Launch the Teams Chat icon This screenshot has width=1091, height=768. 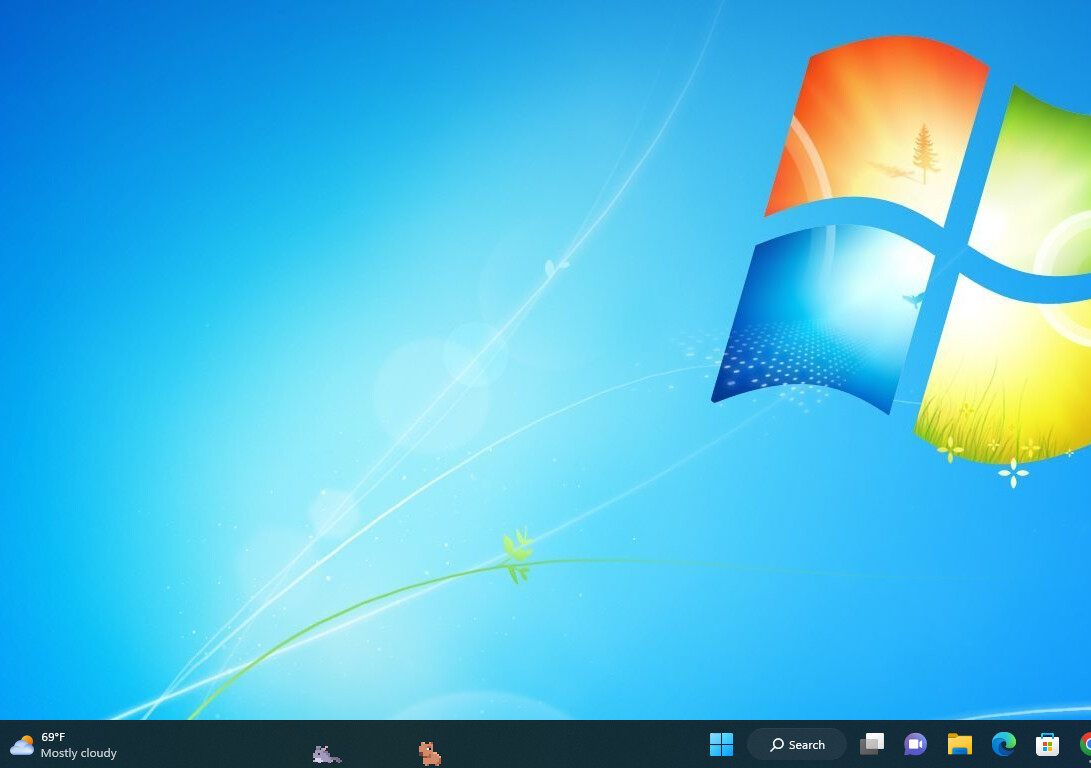(915, 744)
